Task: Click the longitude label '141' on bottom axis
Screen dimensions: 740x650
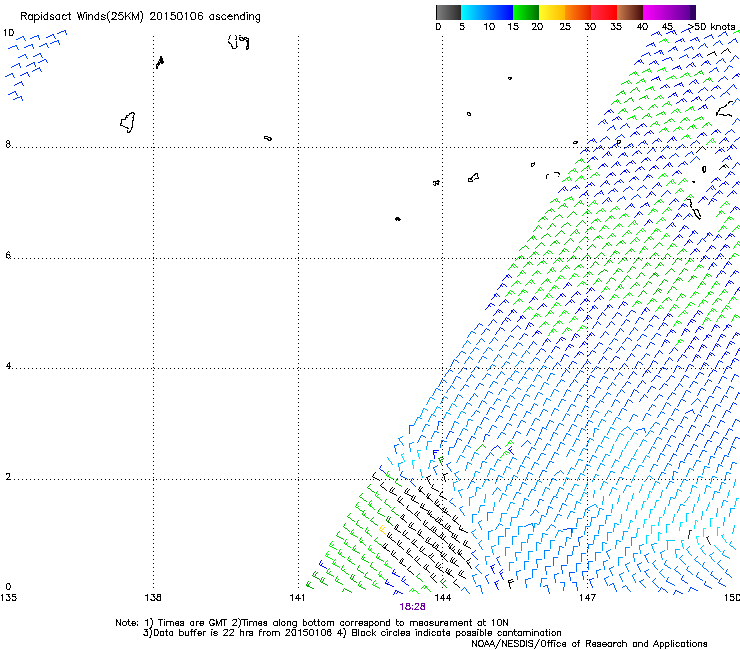Action: point(297,598)
